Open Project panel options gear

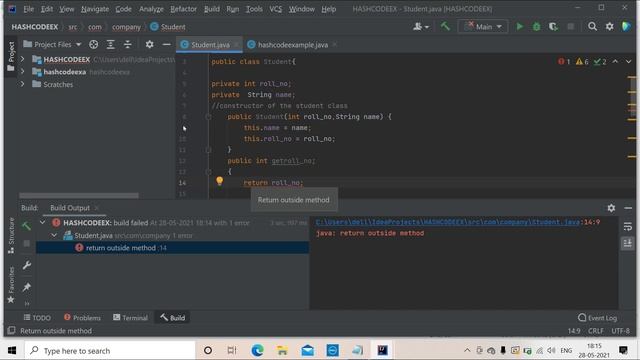click(149, 44)
